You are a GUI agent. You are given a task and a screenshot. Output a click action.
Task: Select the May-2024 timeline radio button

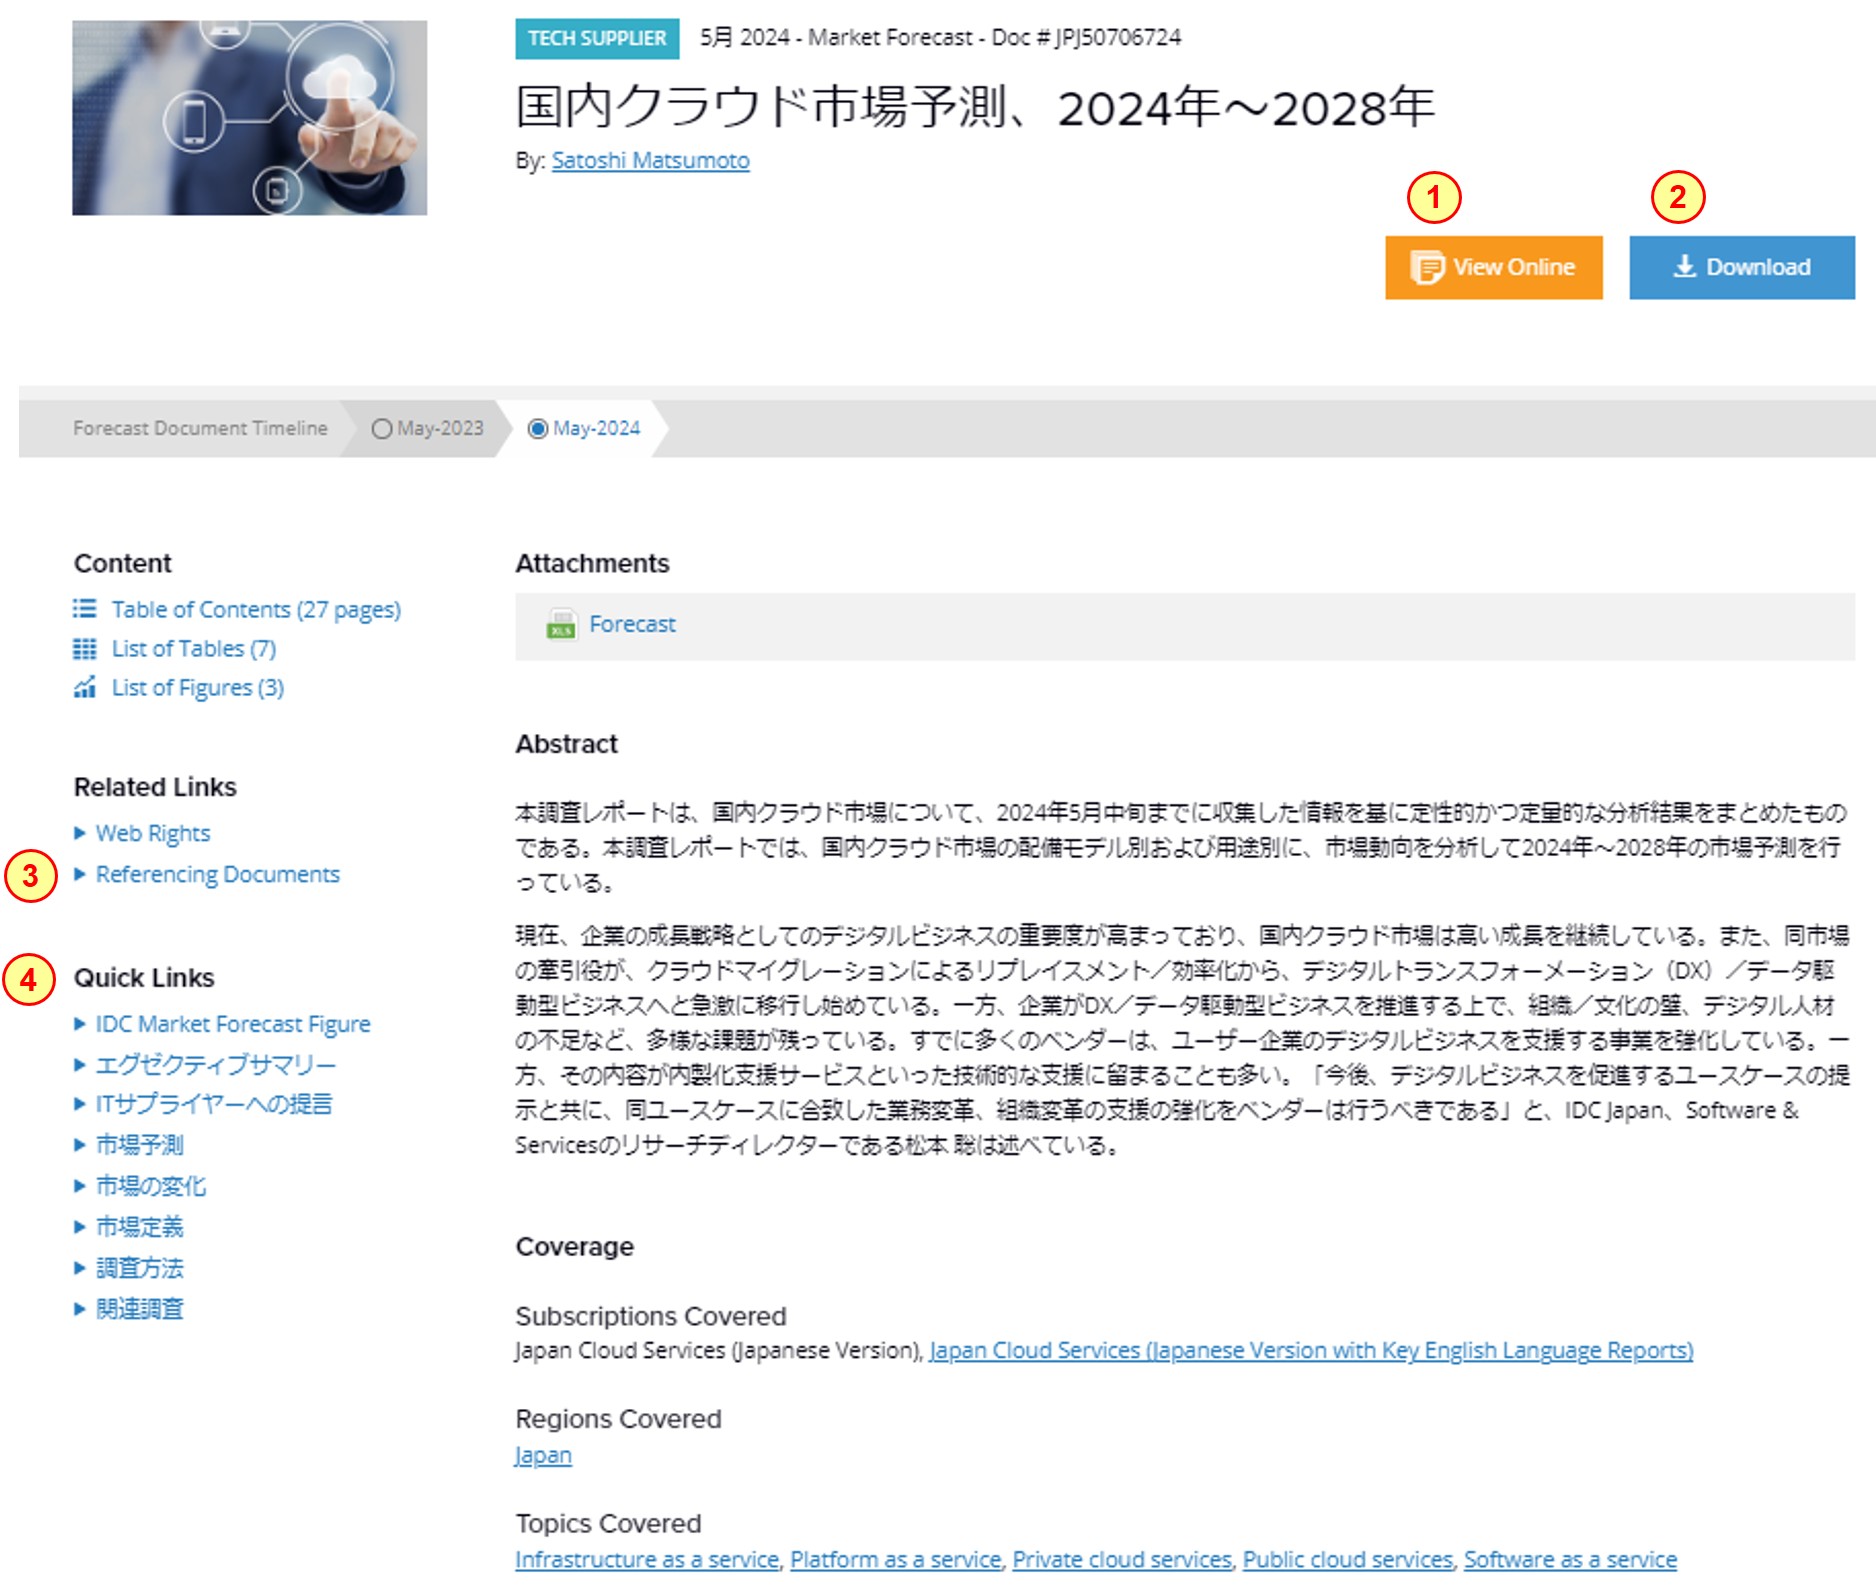coord(538,428)
